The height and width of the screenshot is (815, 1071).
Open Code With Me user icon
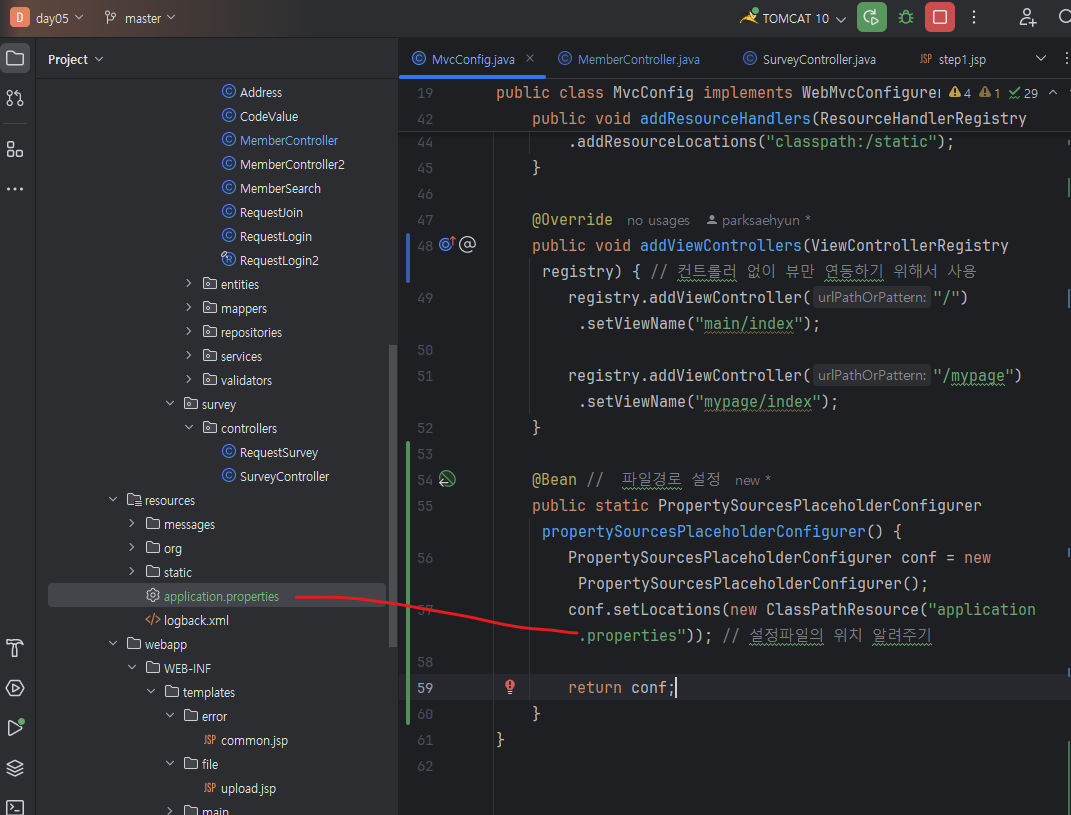[x=1027, y=18]
